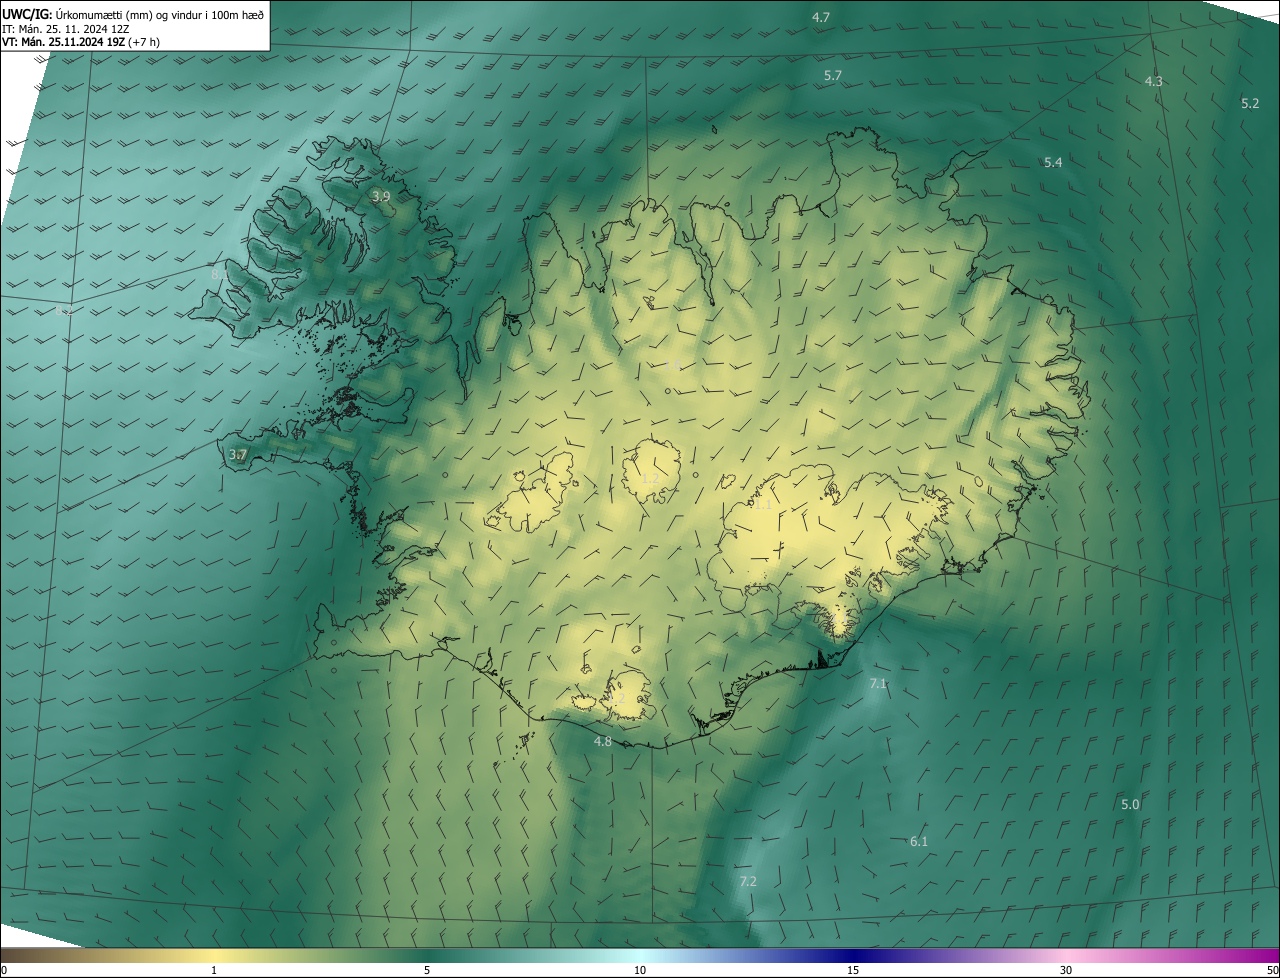Pick the 5.2 value label
This screenshot has height=978, width=1280.
1250,103
